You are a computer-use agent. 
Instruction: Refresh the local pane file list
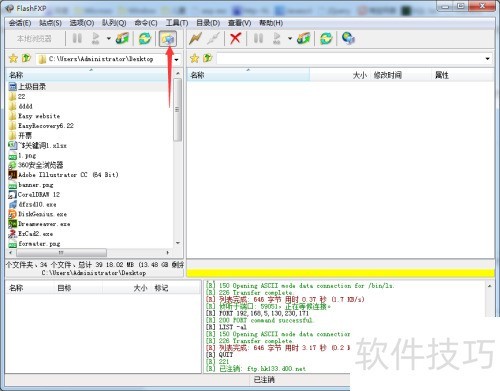(145, 38)
